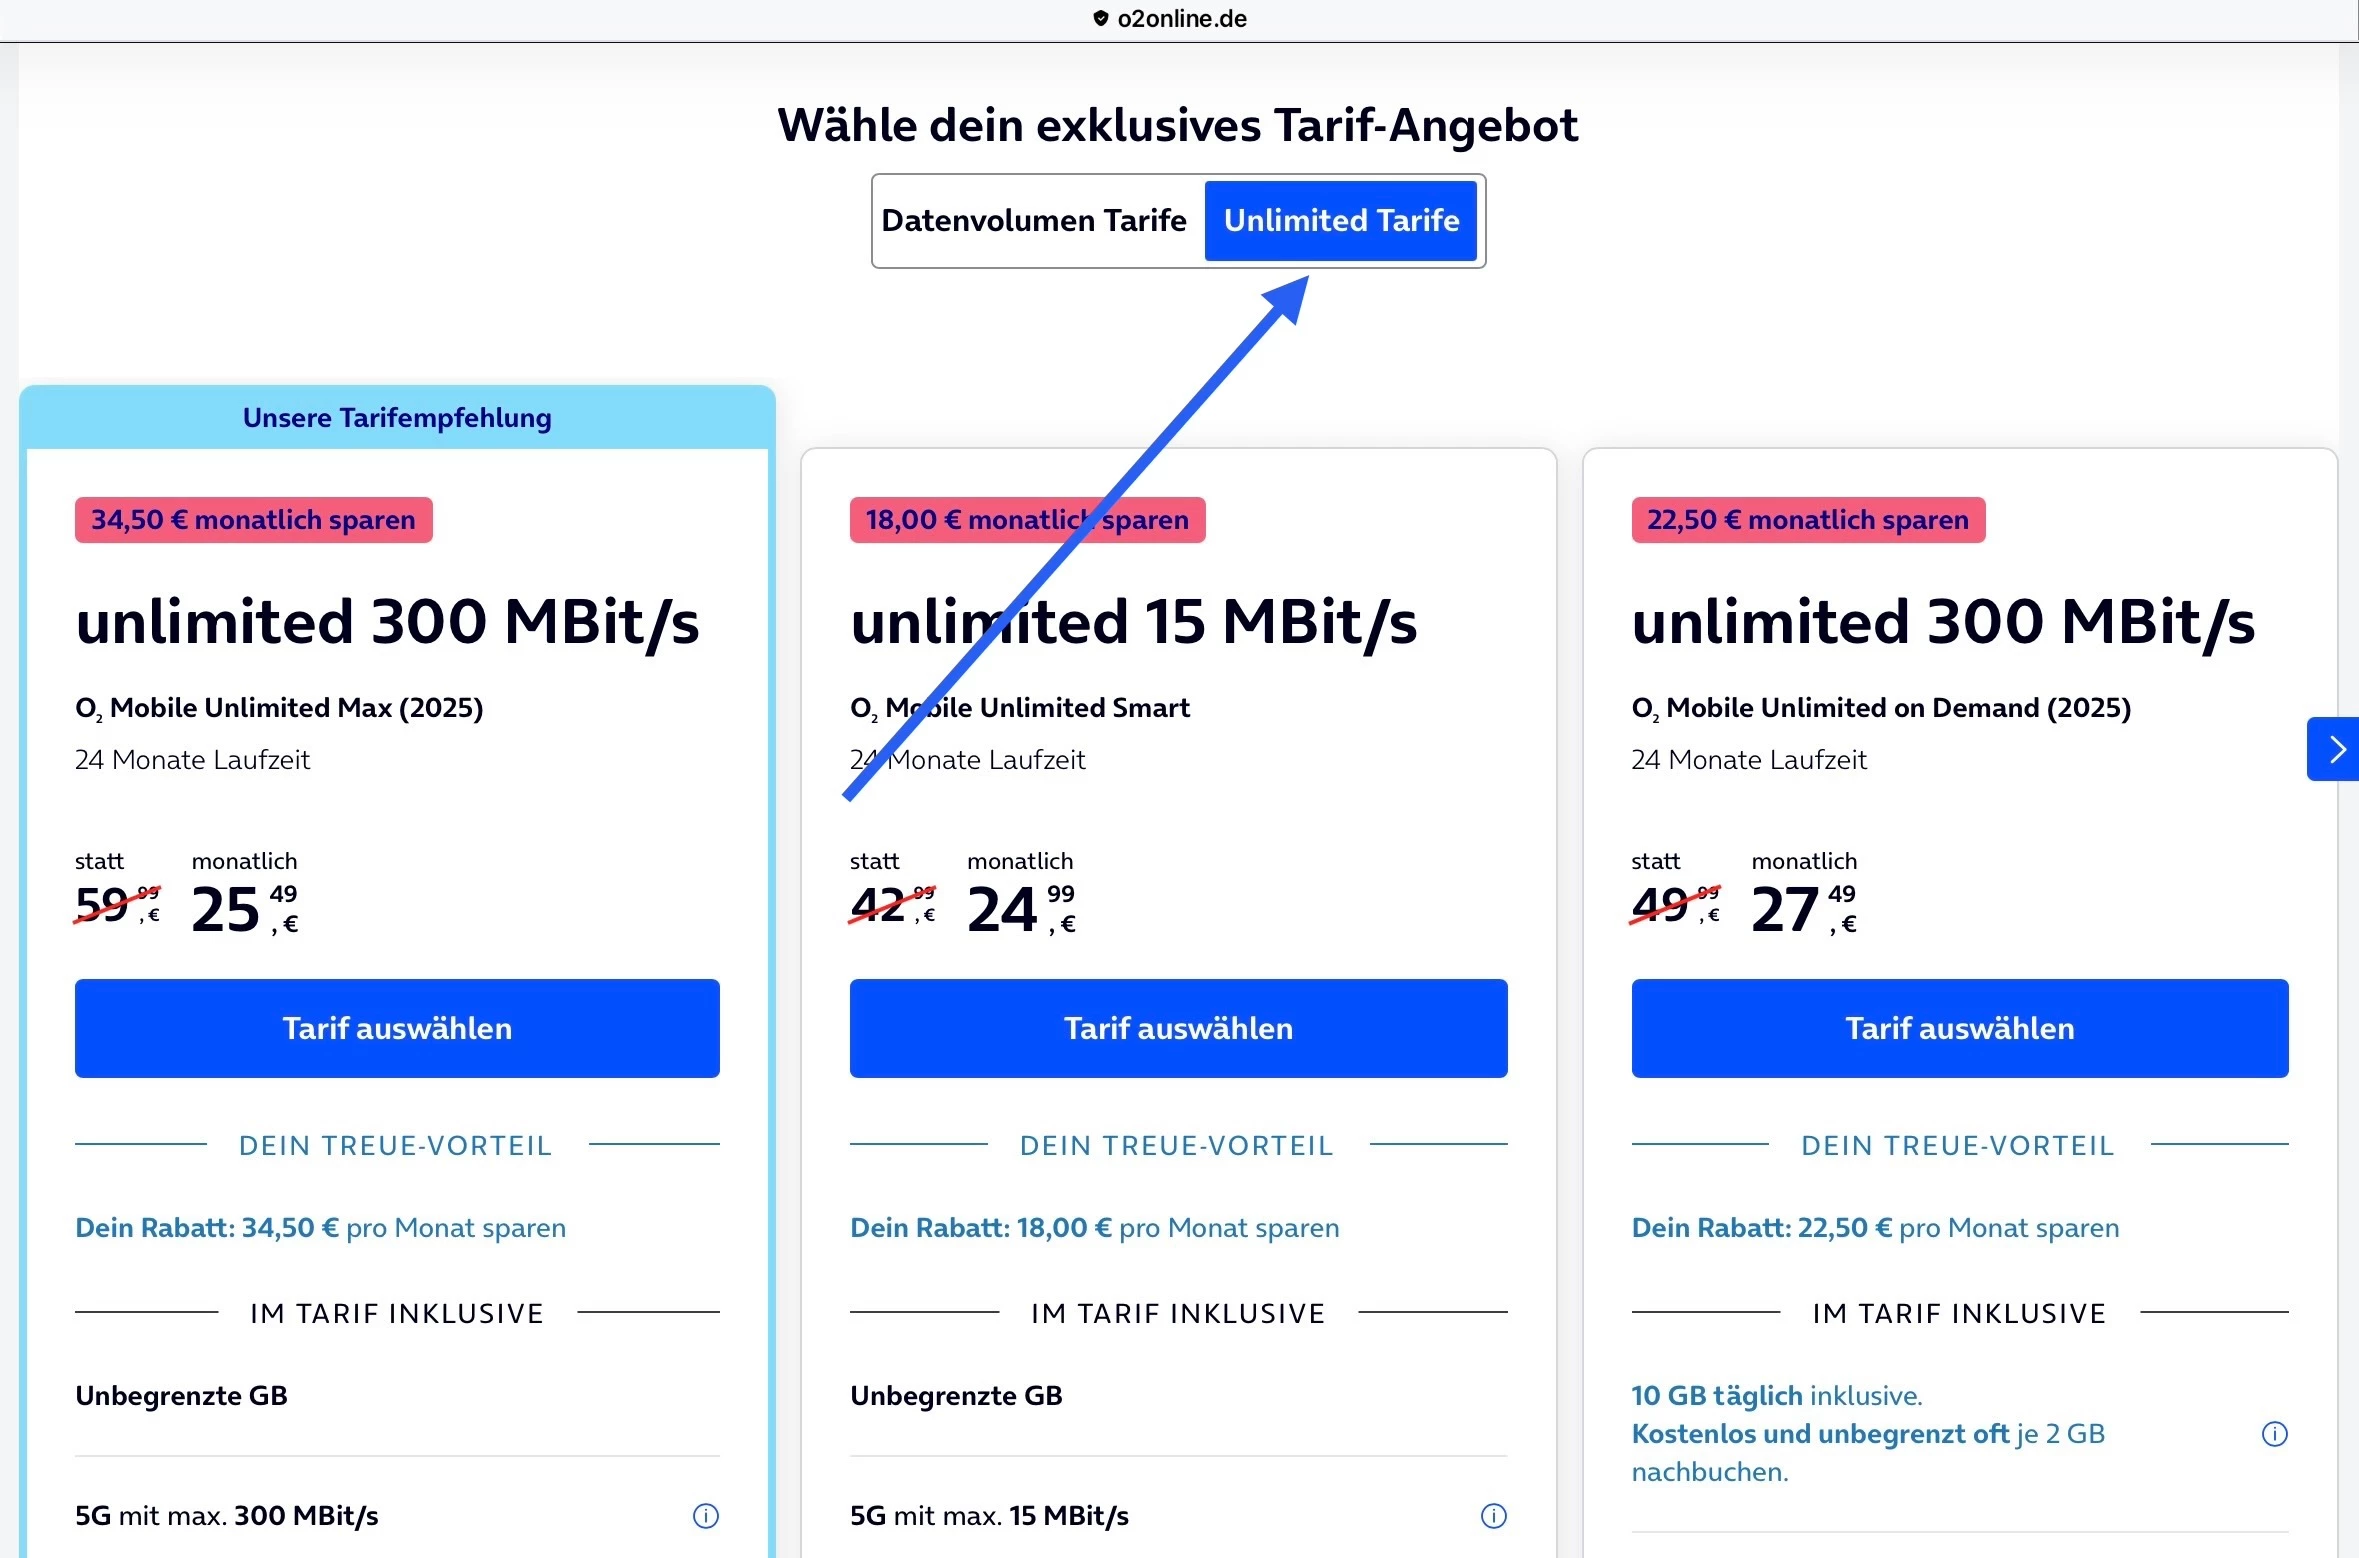Click the unlimited 15 MBit/s heading
The height and width of the screenshot is (1558, 2359).
click(1133, 622)
